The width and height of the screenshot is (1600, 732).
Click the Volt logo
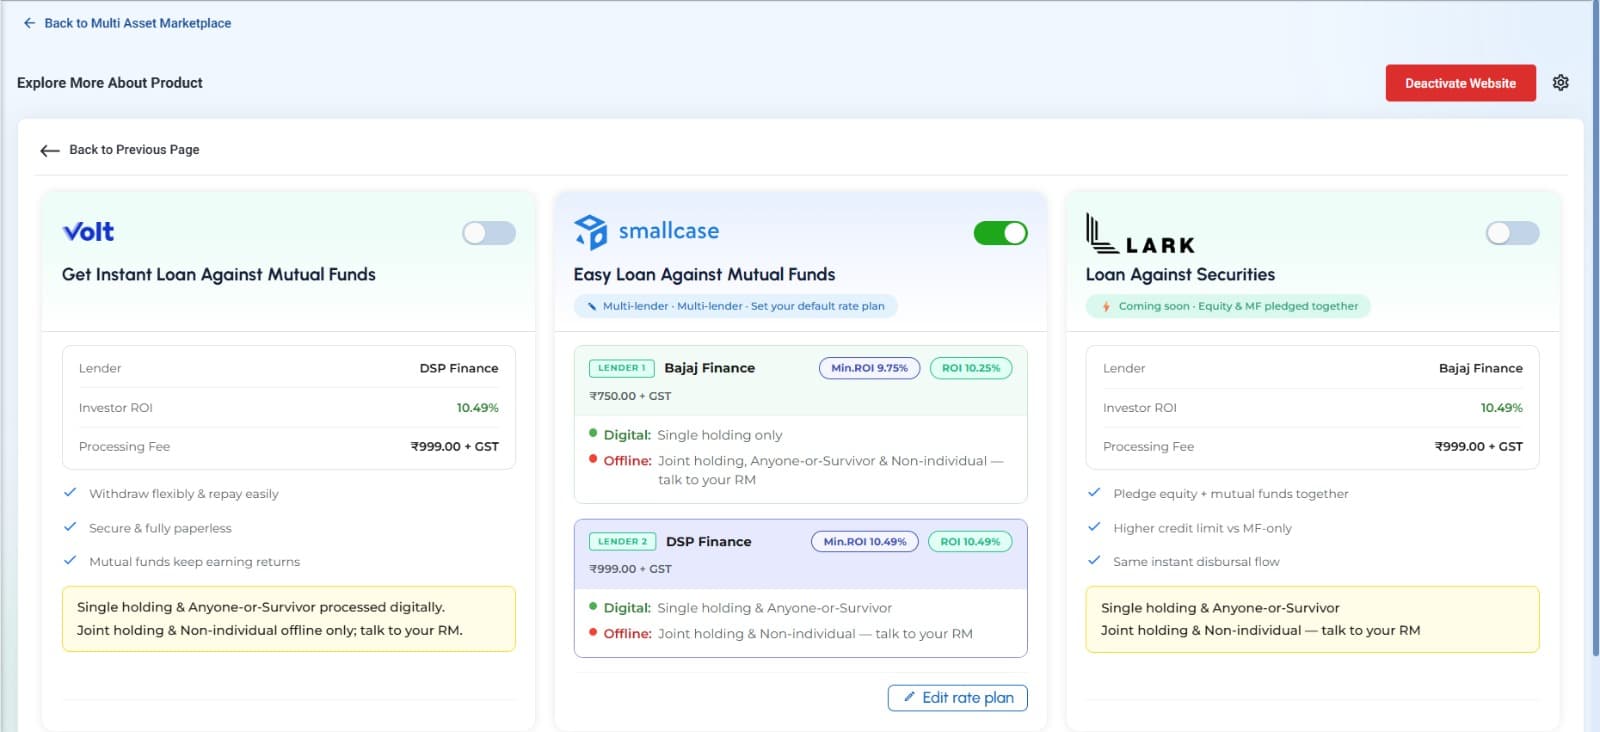(x=88, y=232)
